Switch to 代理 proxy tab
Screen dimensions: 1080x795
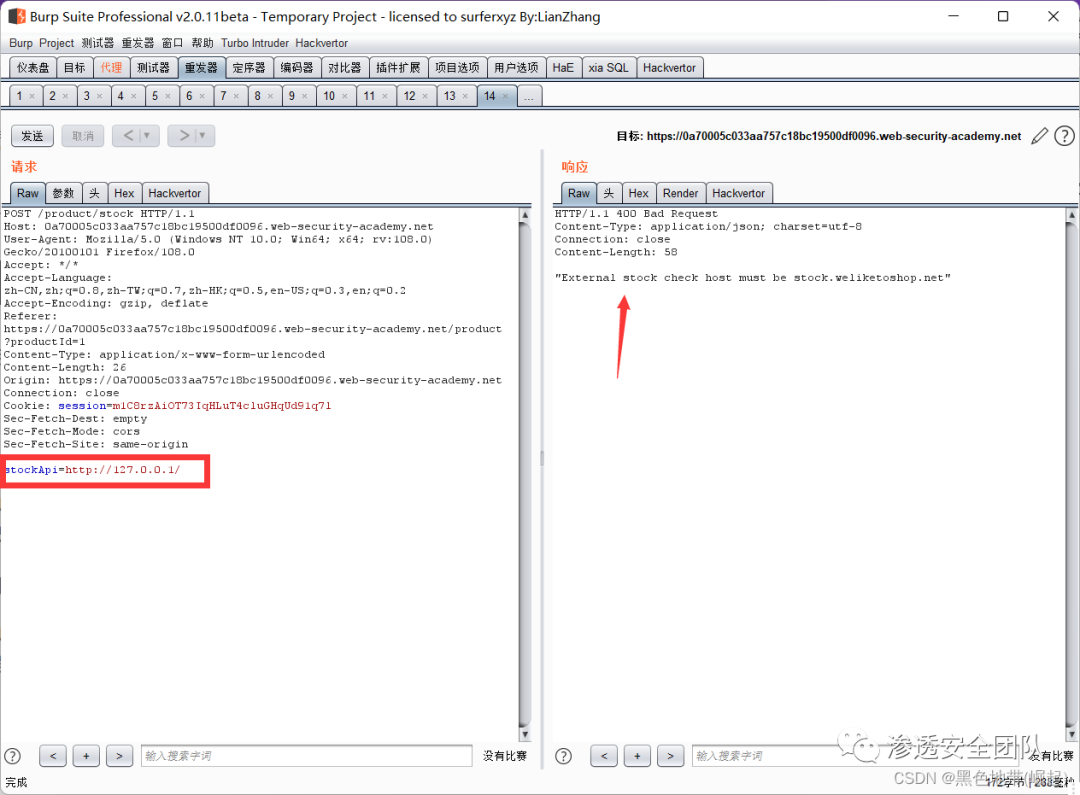(111, 68)
